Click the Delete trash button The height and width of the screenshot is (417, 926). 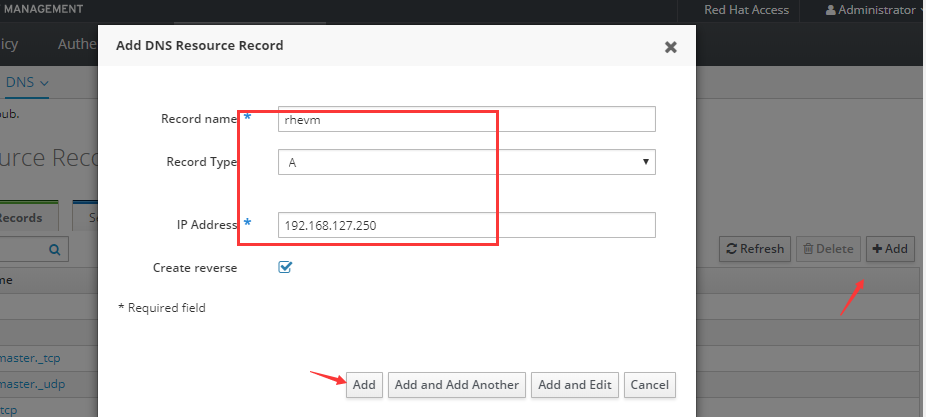pos(829,249)
